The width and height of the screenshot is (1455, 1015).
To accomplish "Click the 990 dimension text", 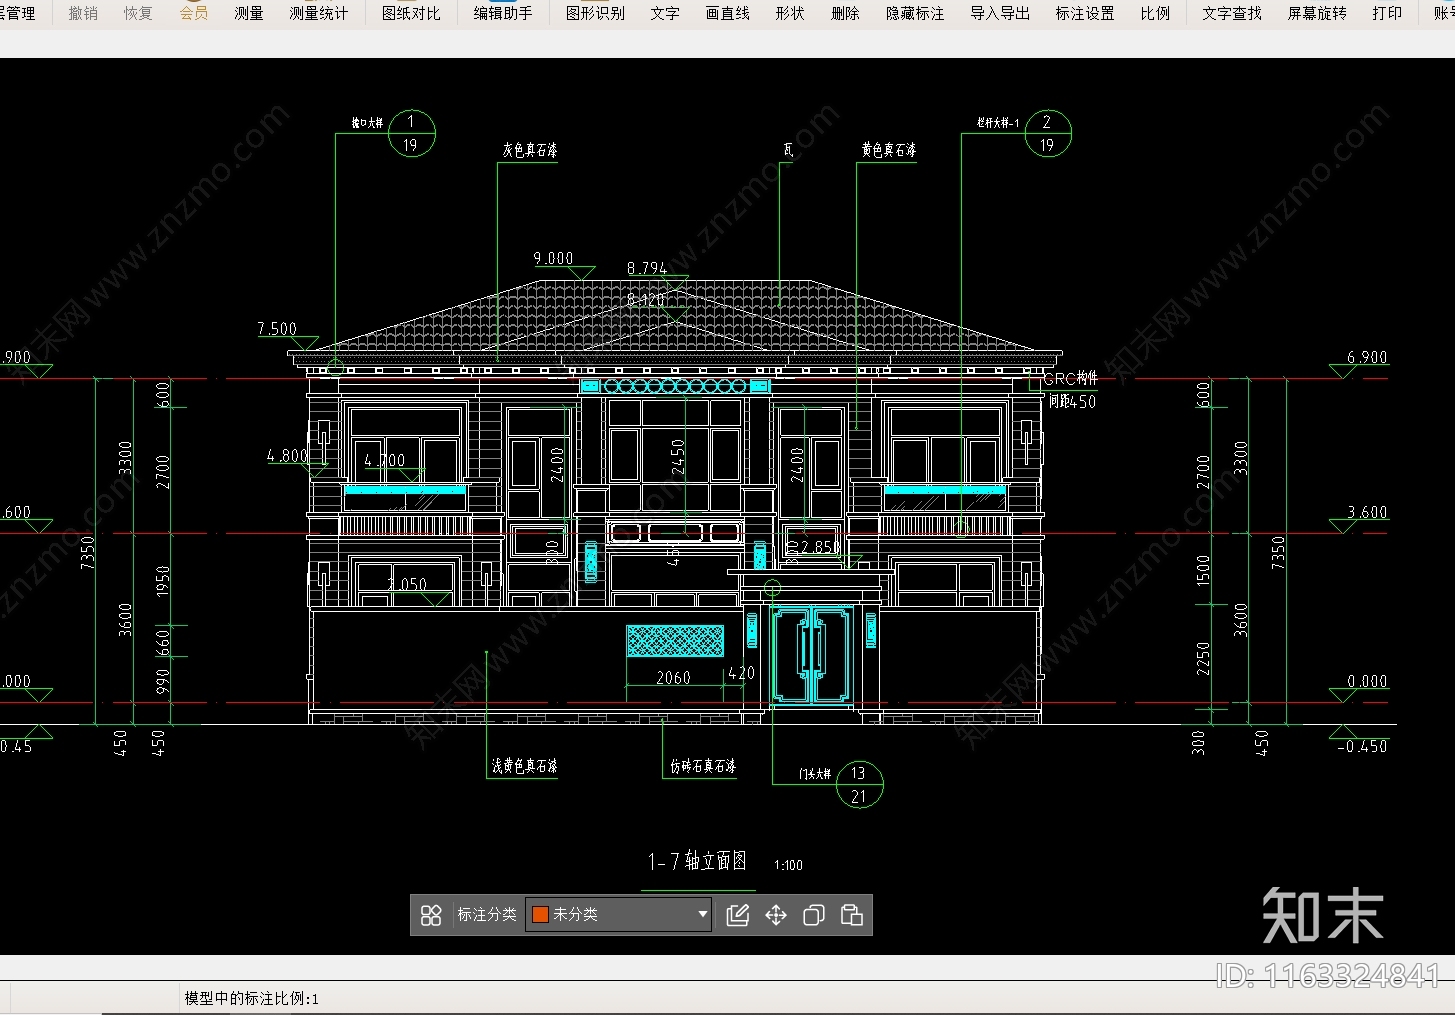I will coord(163,682).
